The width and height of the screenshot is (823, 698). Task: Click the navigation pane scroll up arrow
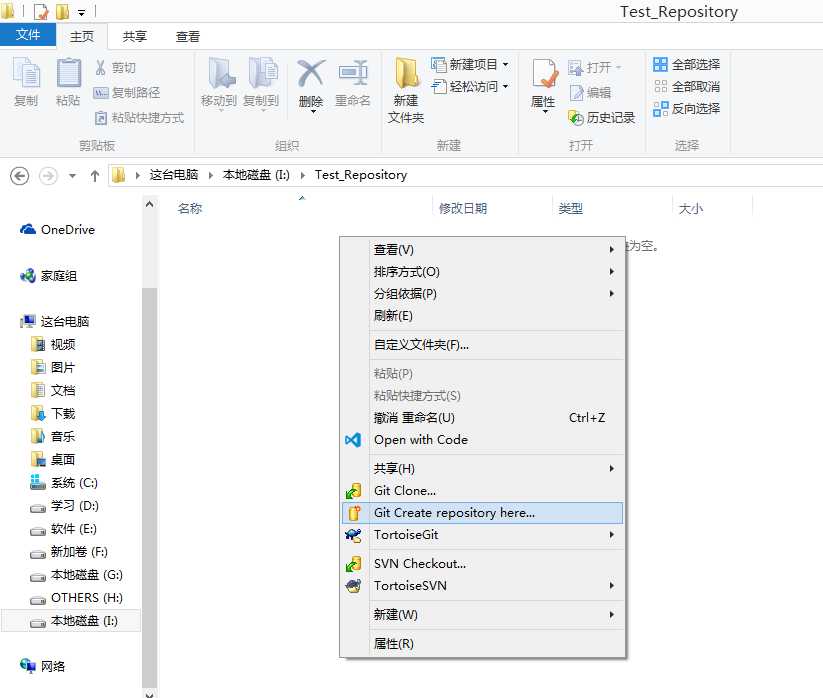(x=150, y=204)
